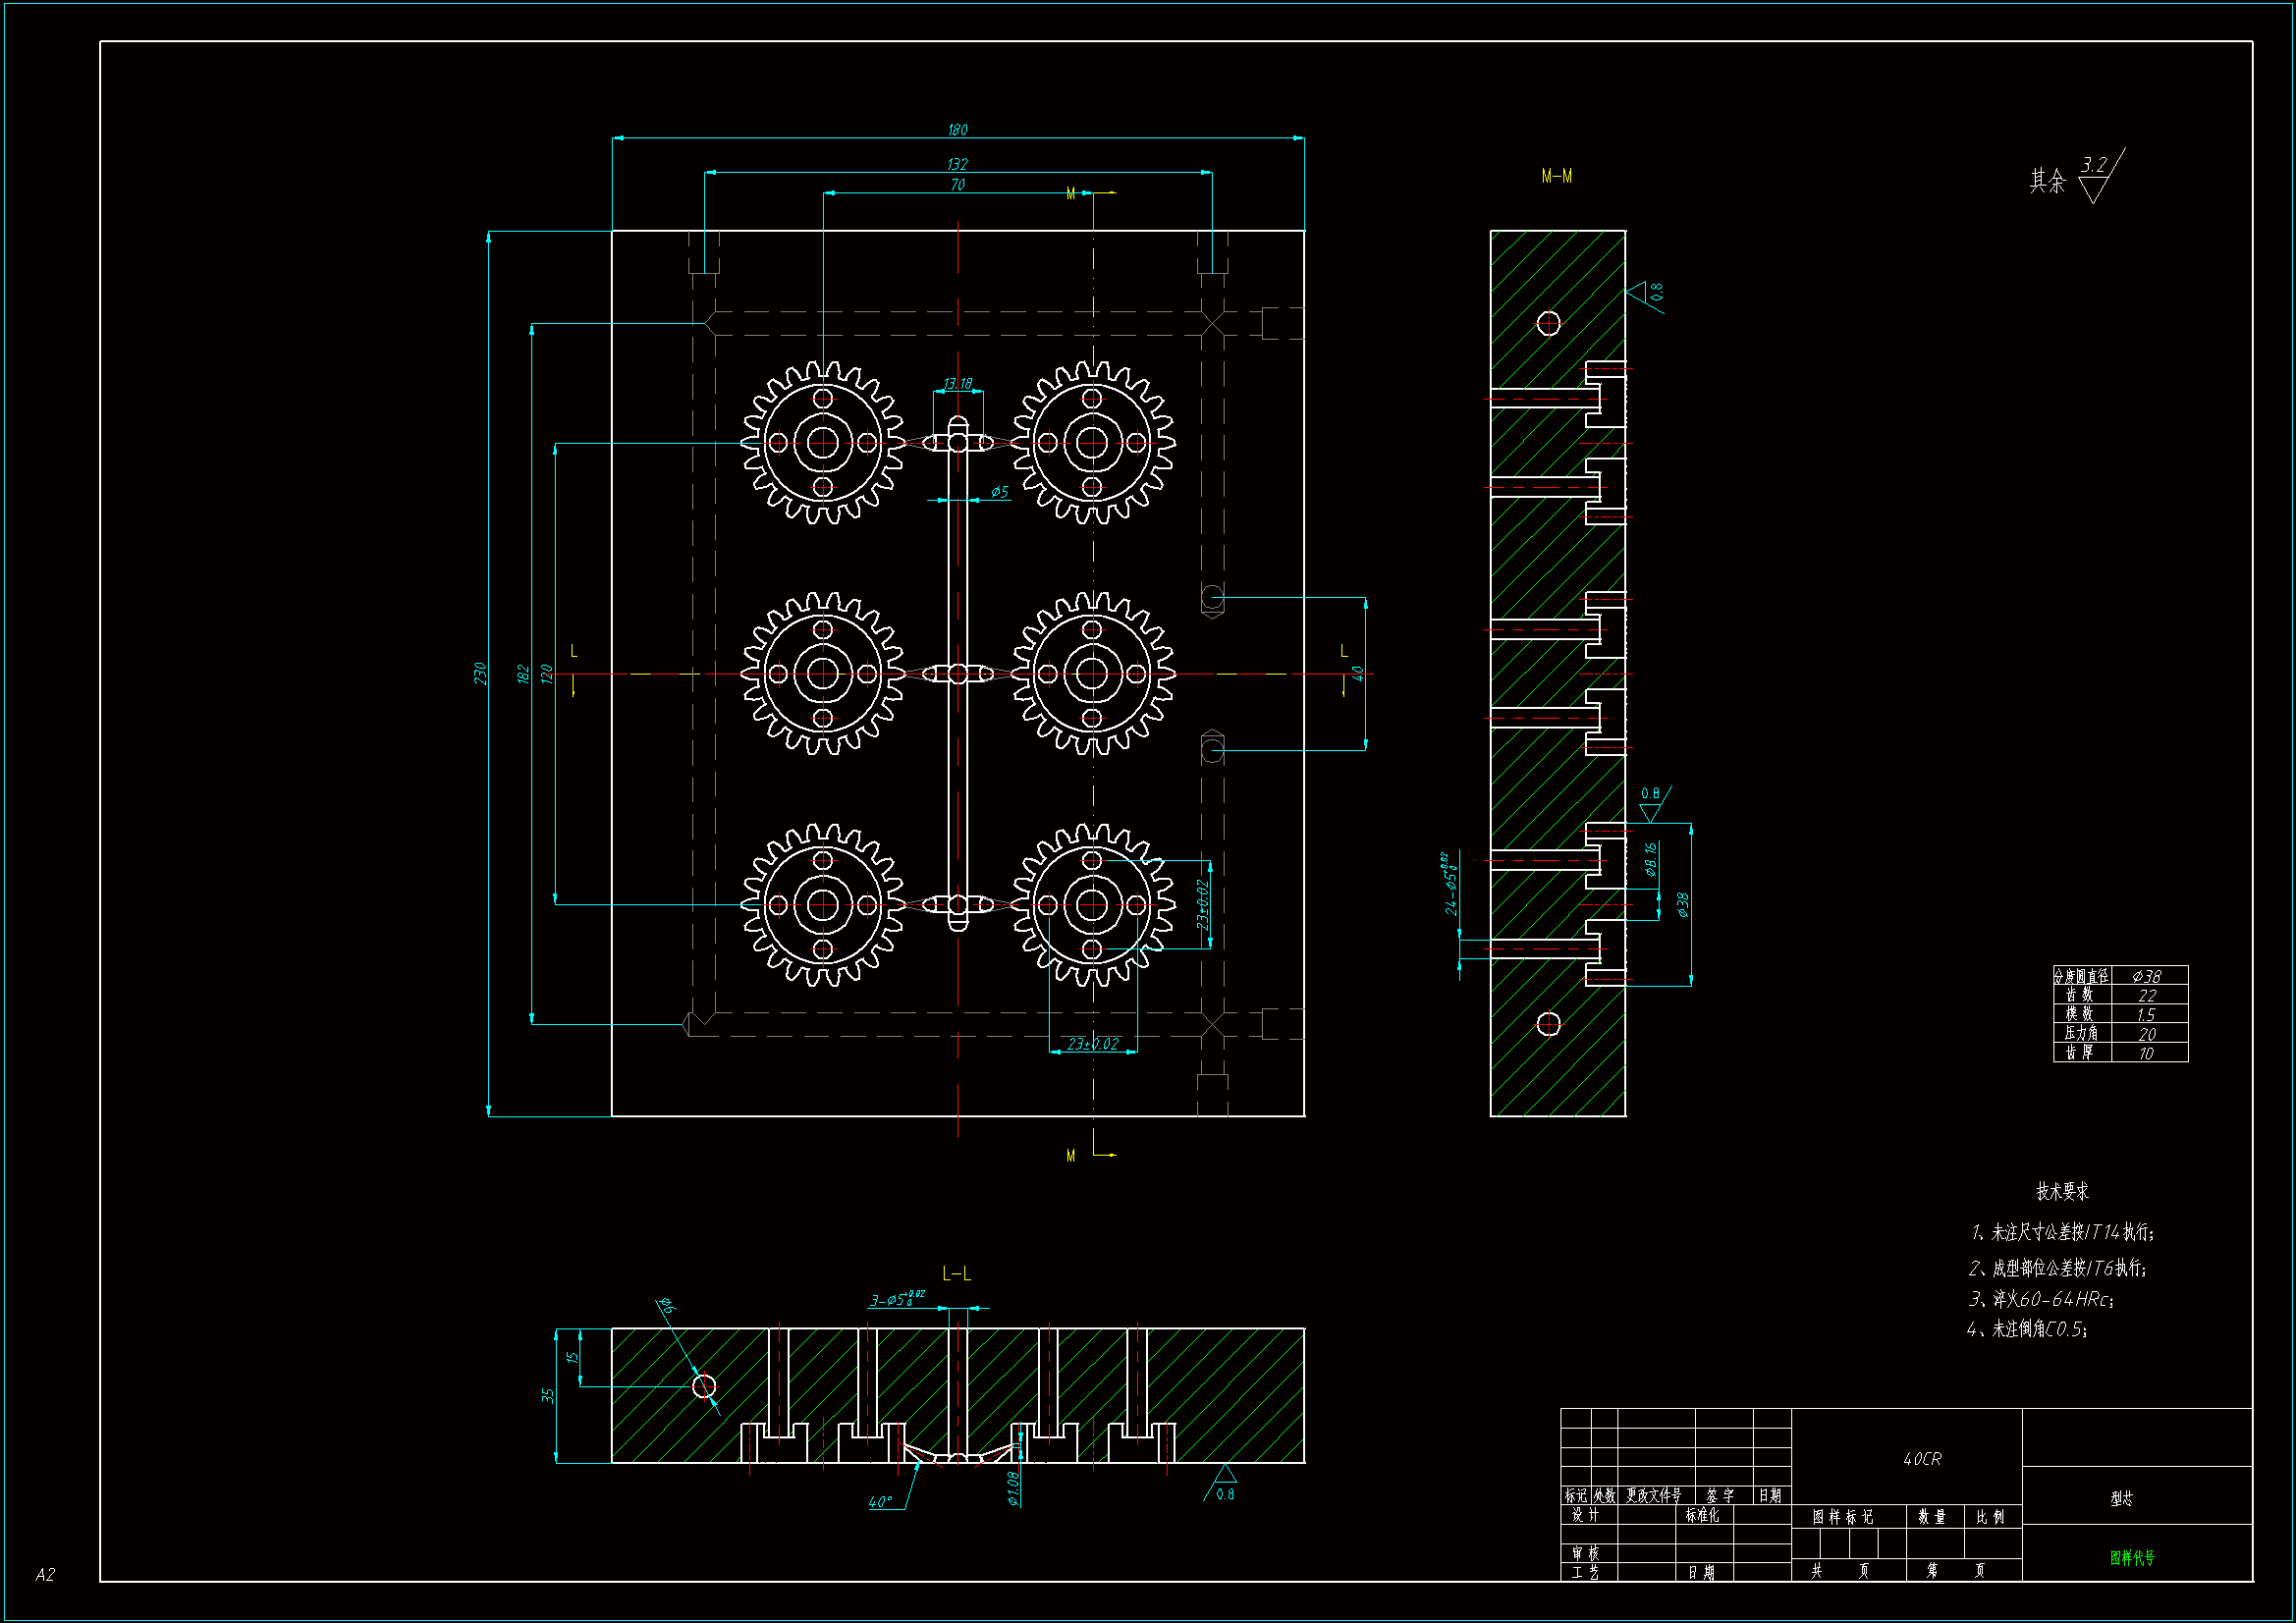Click the 13.18 gate dimension text

(957, 384)
